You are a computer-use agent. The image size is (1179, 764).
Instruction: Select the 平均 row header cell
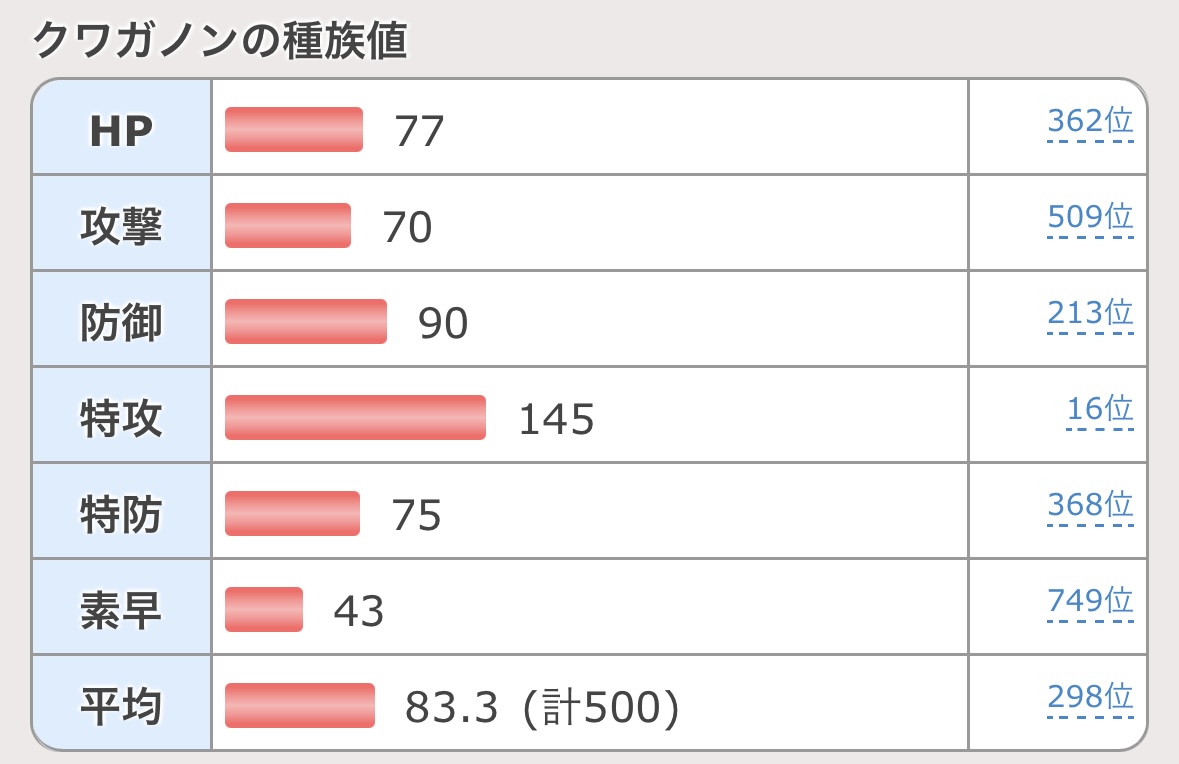click(x=122, y=706)
